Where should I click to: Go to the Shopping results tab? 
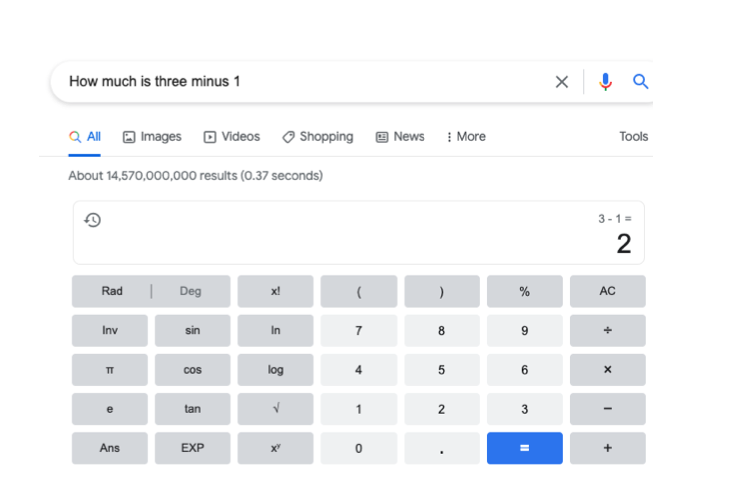click(317, 137)
